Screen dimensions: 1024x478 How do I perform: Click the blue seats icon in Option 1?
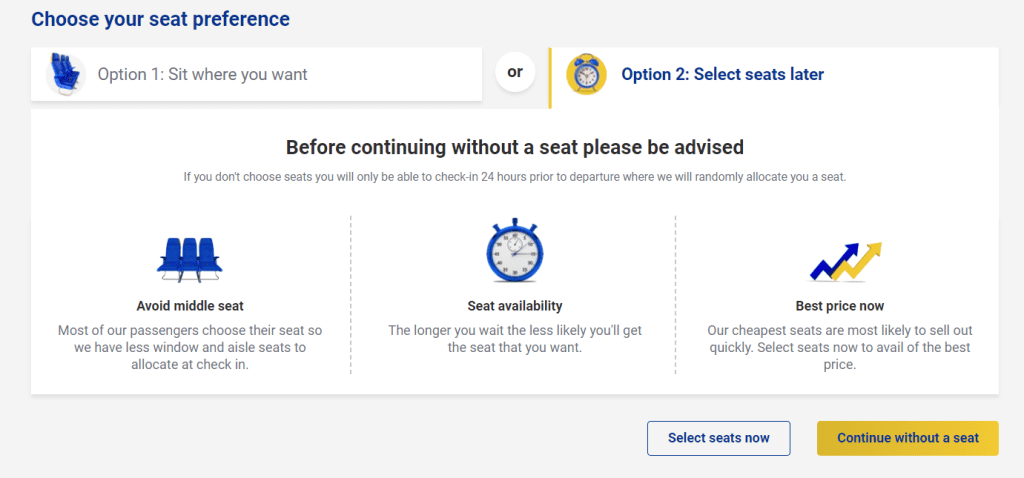coord(65,74)
